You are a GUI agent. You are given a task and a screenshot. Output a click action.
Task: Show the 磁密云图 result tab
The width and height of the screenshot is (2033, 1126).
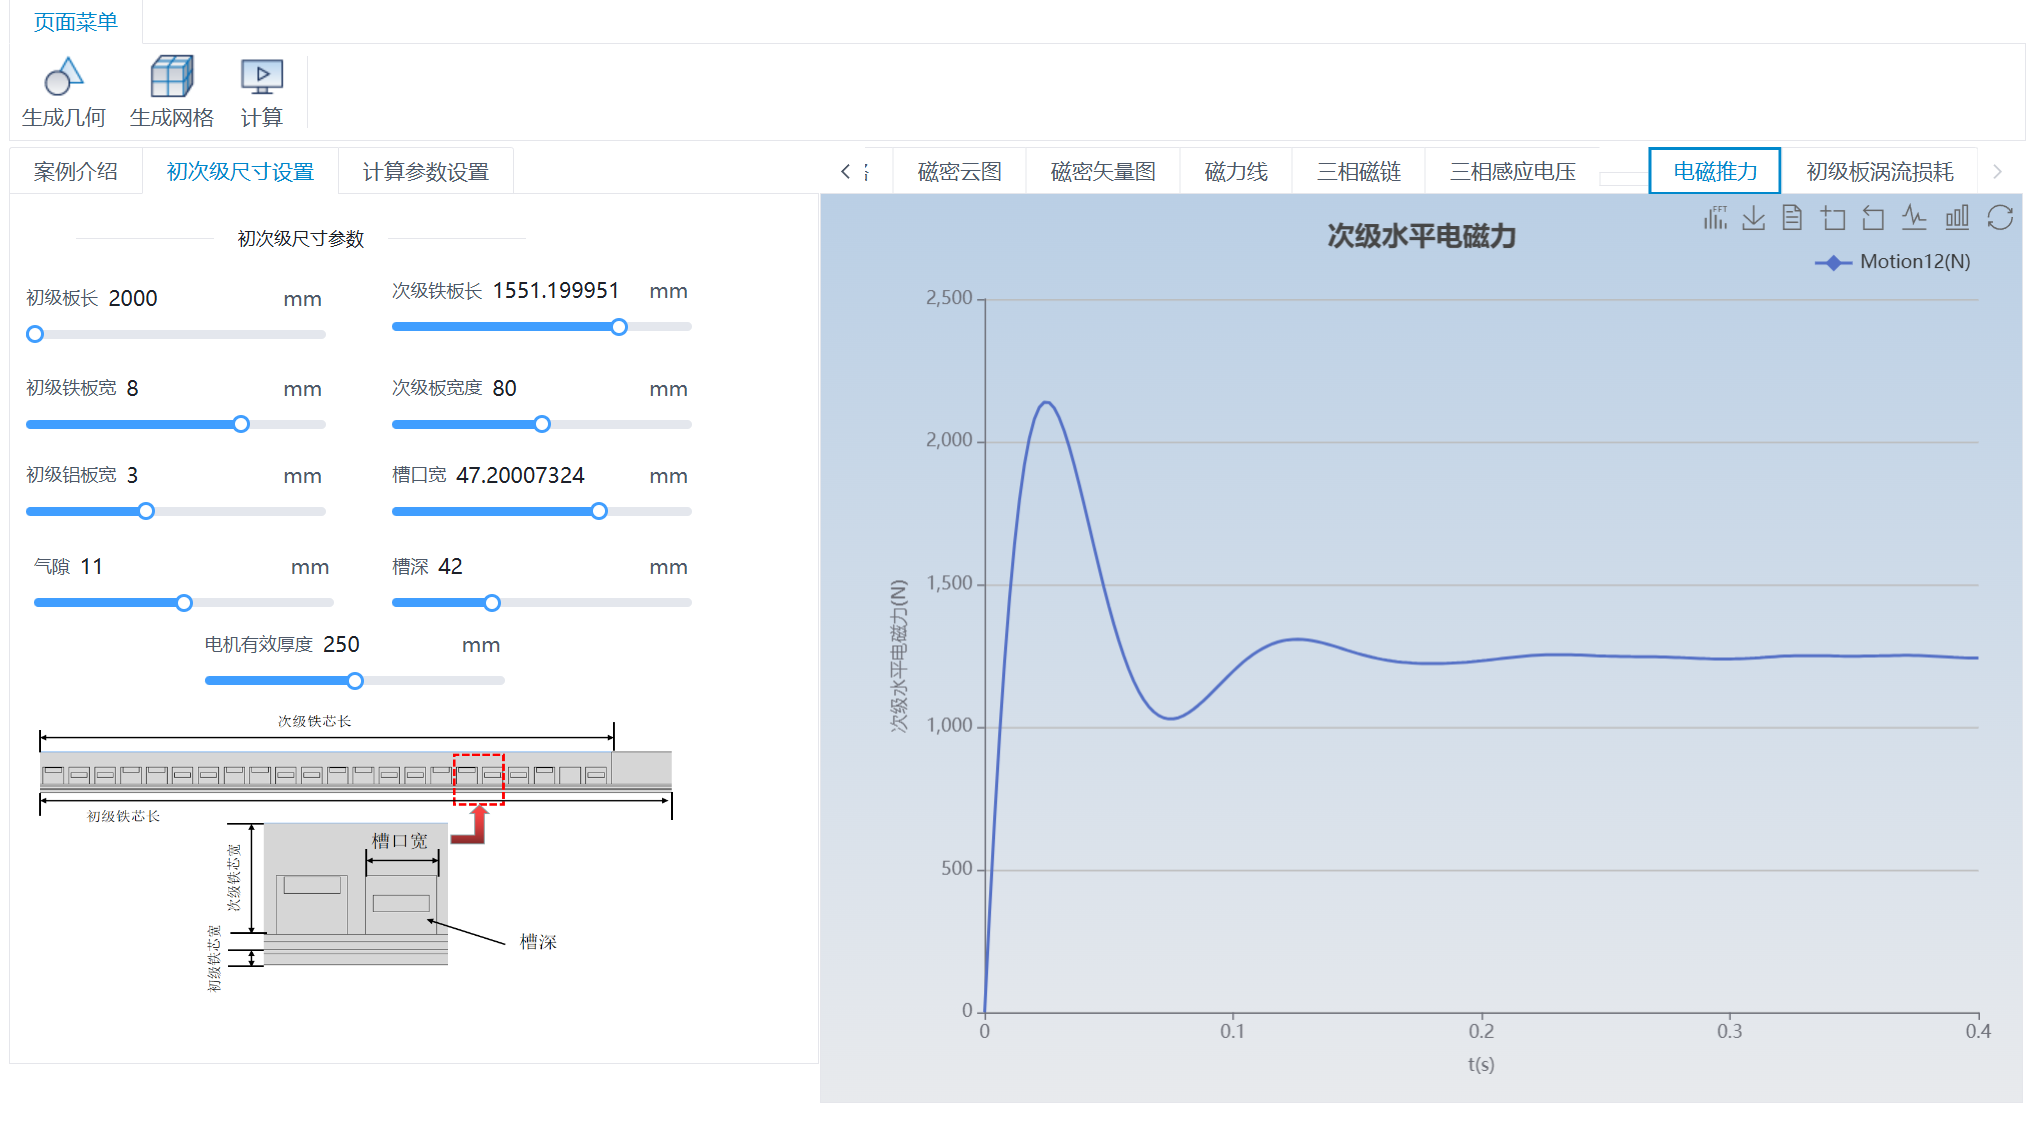point(960,172)
